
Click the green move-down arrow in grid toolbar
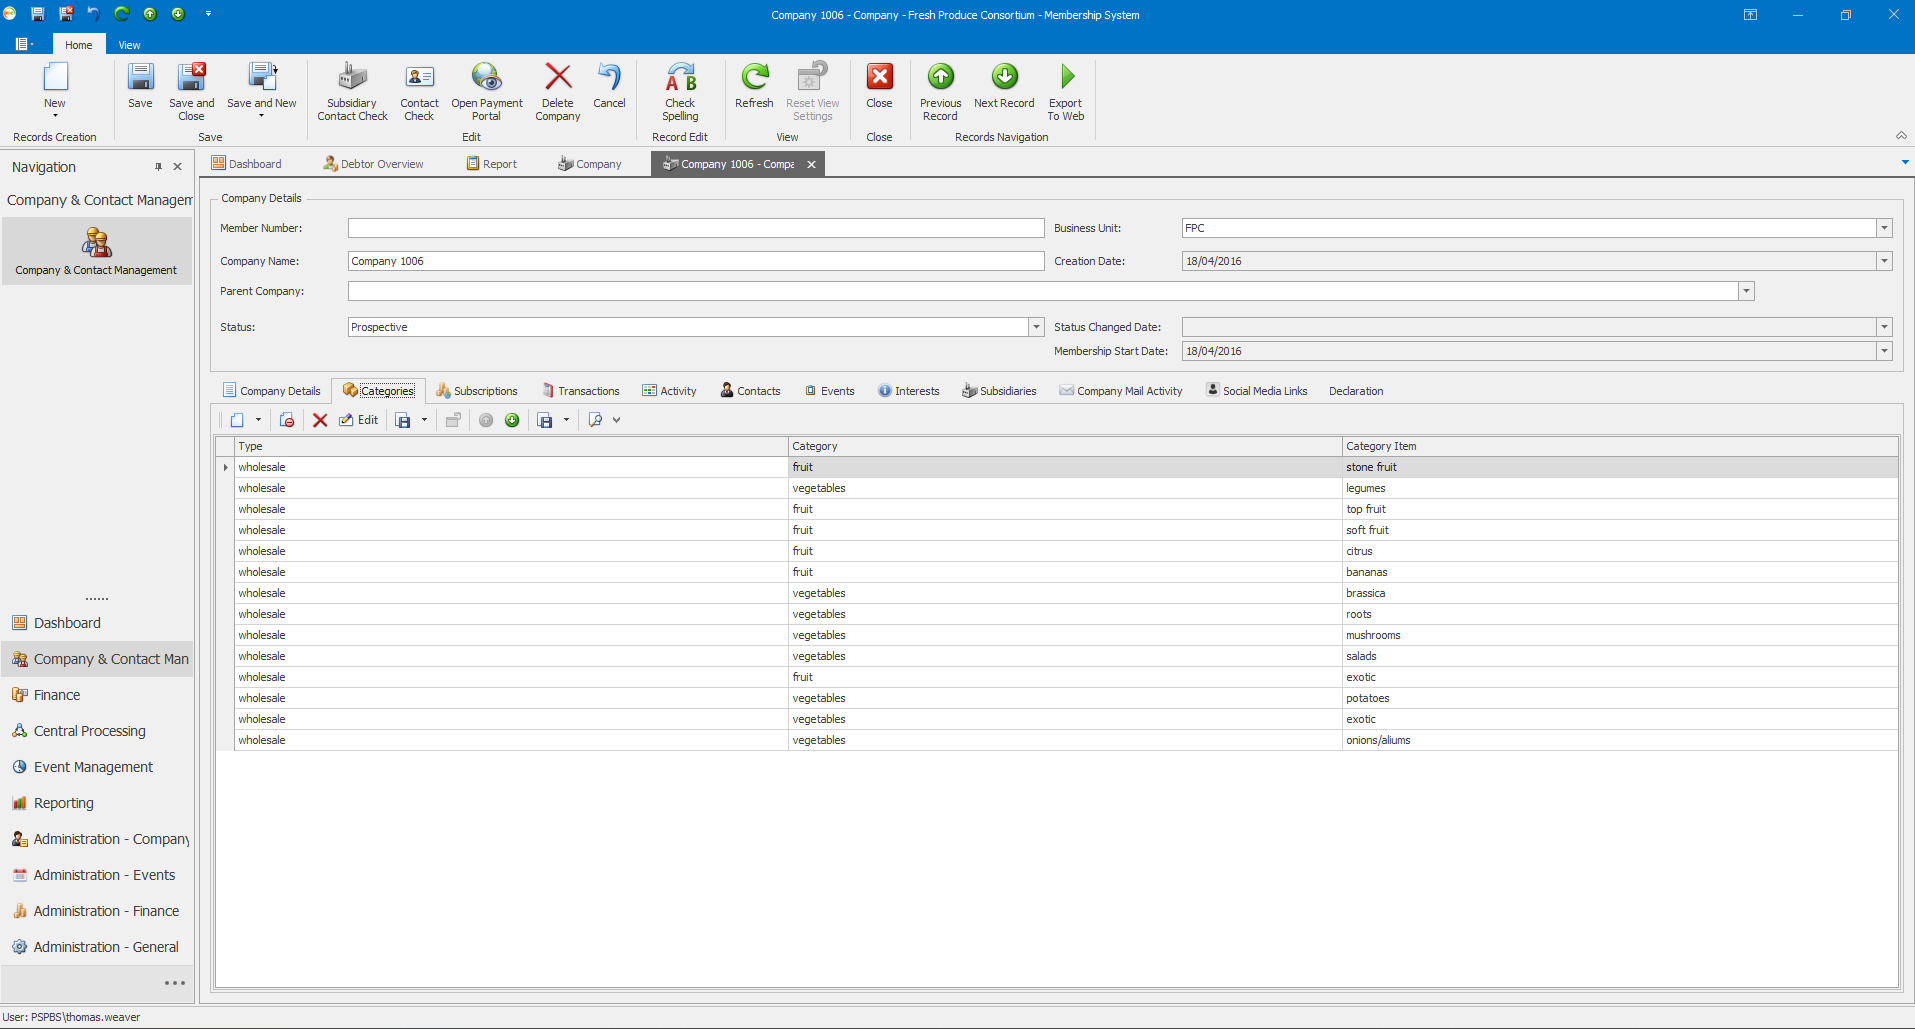(512, 420)
